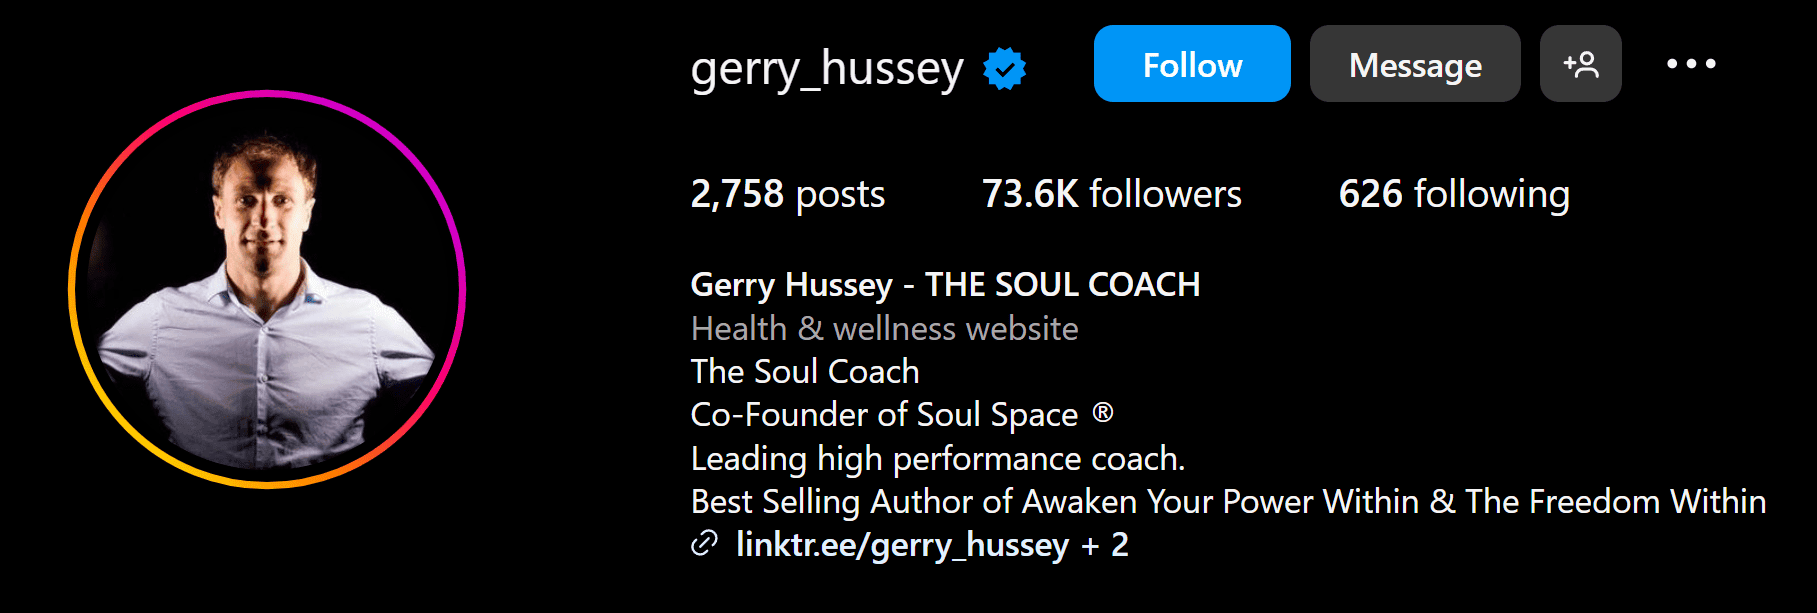
Task: Show similar accounts via add-person icon
Action: point(1580,64)
